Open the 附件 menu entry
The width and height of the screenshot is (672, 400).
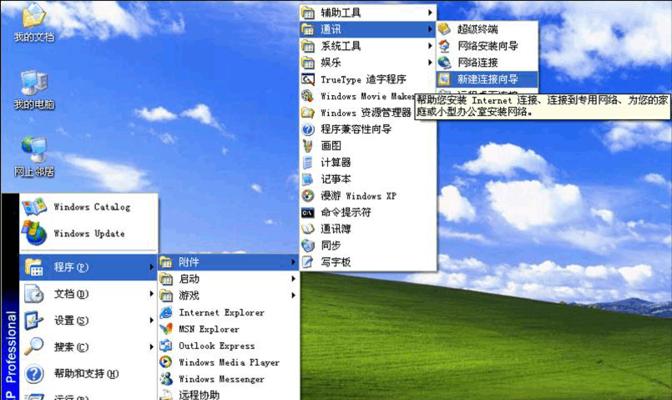[x=228, y=262]
